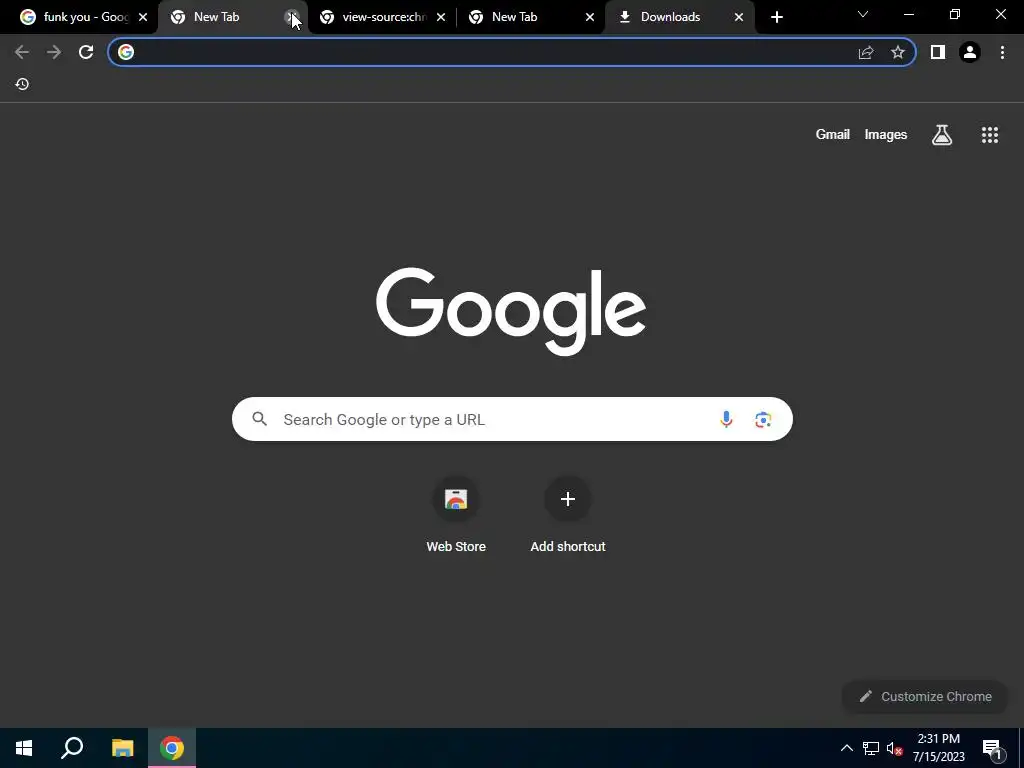1024x768 pixels.
Task: Open the muted volume tray icon
Action: [894, 748]
